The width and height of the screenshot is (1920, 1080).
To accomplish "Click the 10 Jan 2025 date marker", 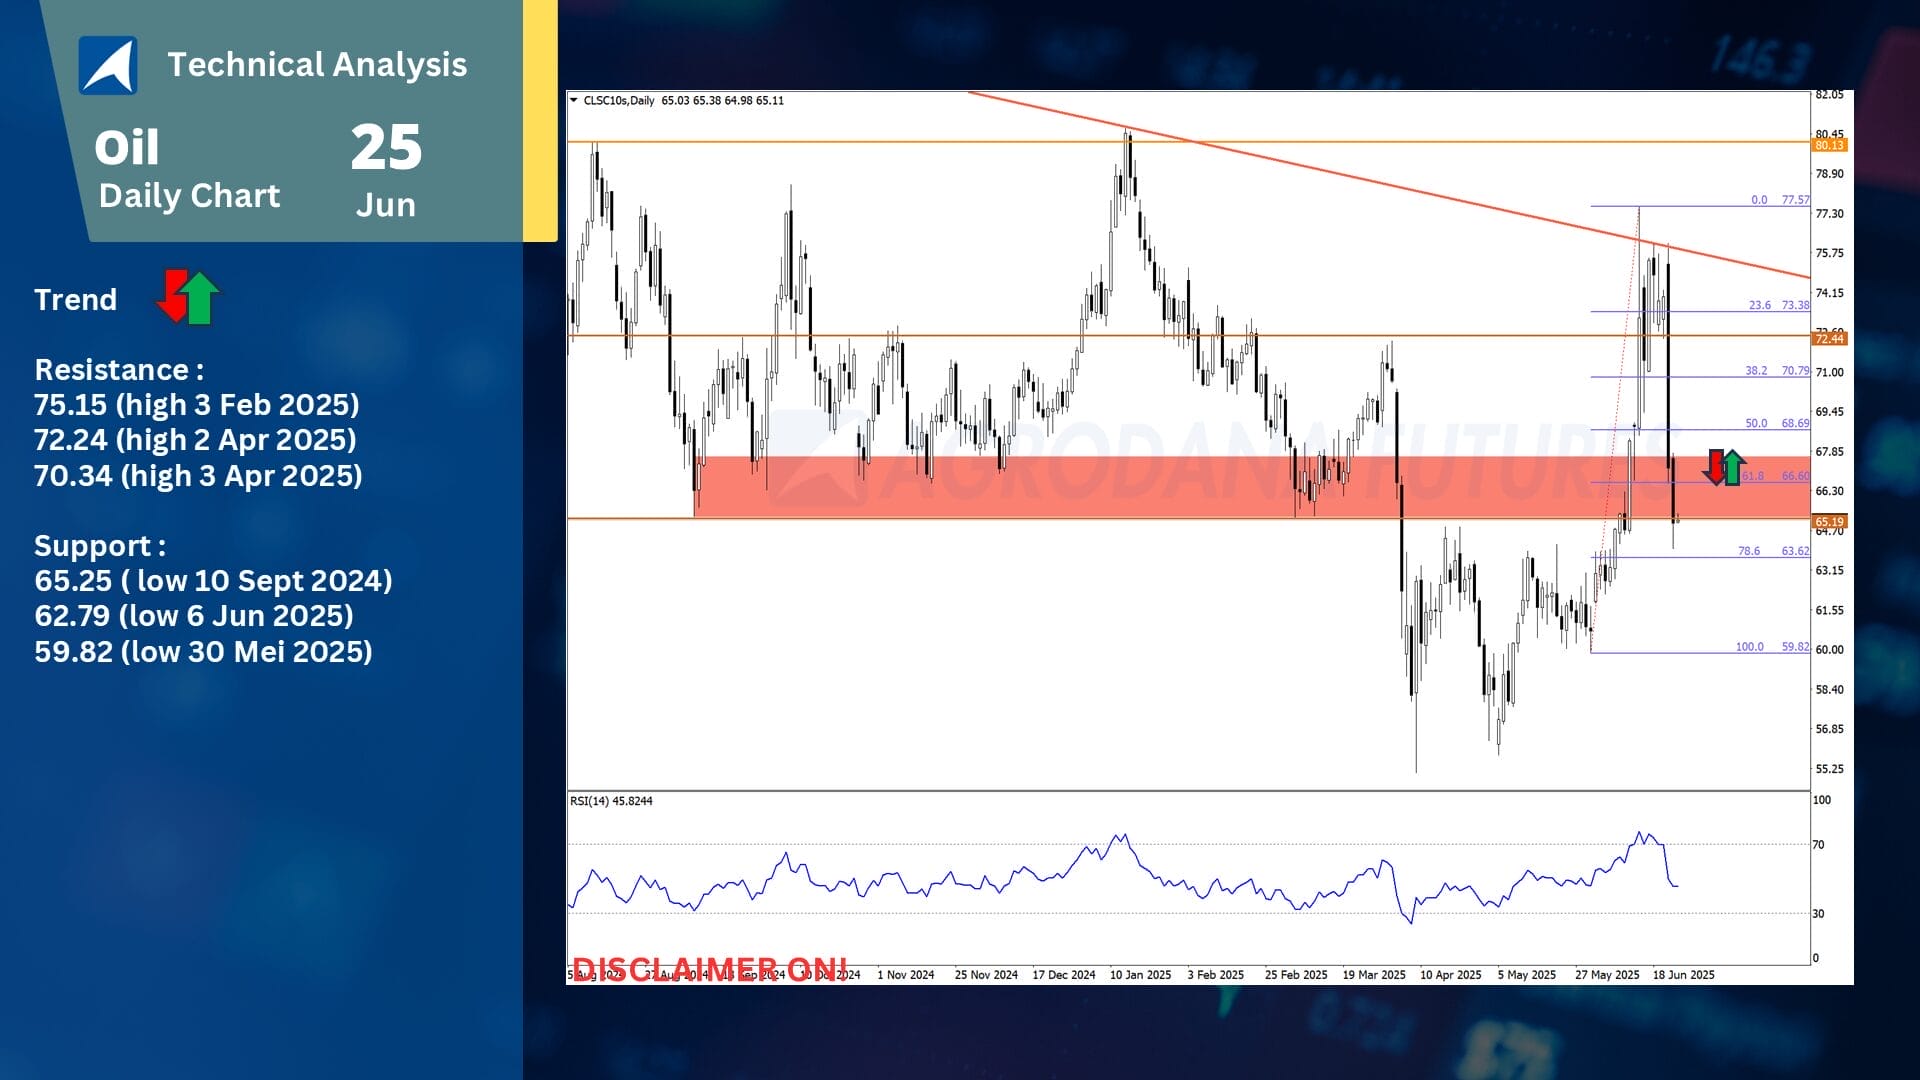I will tap(1140, 974).
